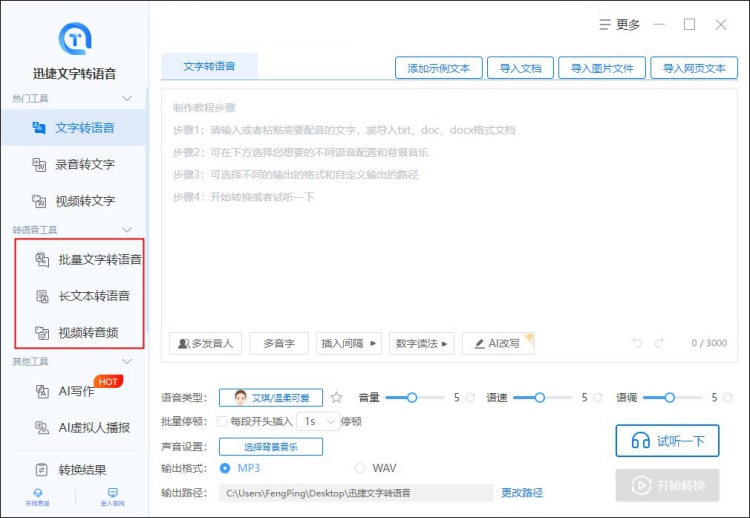The image size is (750, 518).
Task: Click the 长文本转语音 sidebar icon
Action: 42,296
